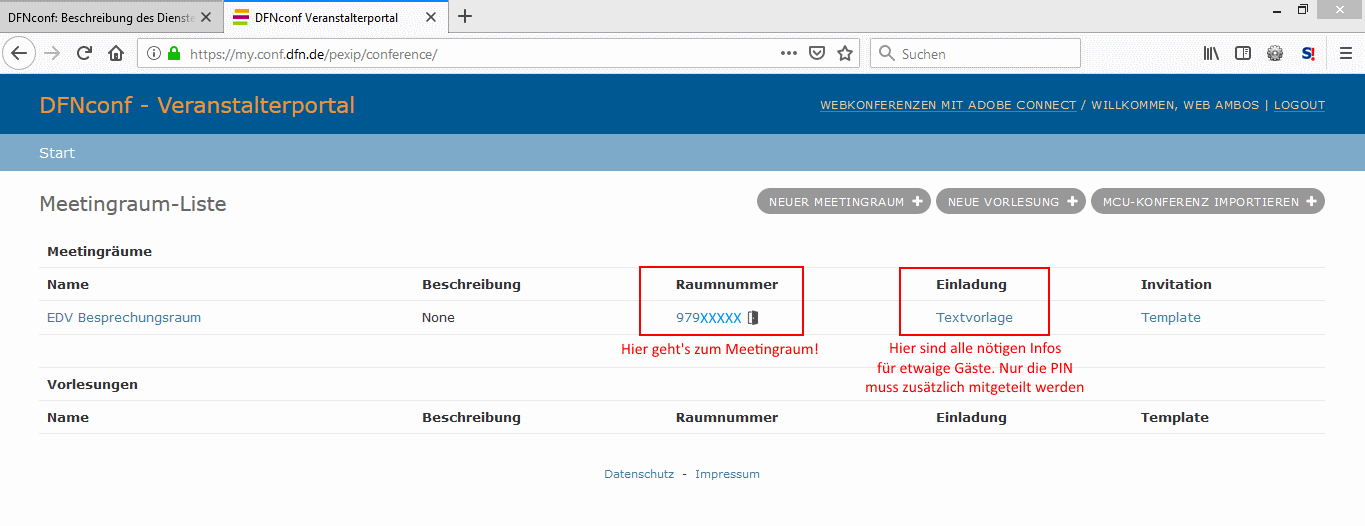Restore down the browser window
This screenshot has height=526, width=1365.
click(x=1303, y=9)
